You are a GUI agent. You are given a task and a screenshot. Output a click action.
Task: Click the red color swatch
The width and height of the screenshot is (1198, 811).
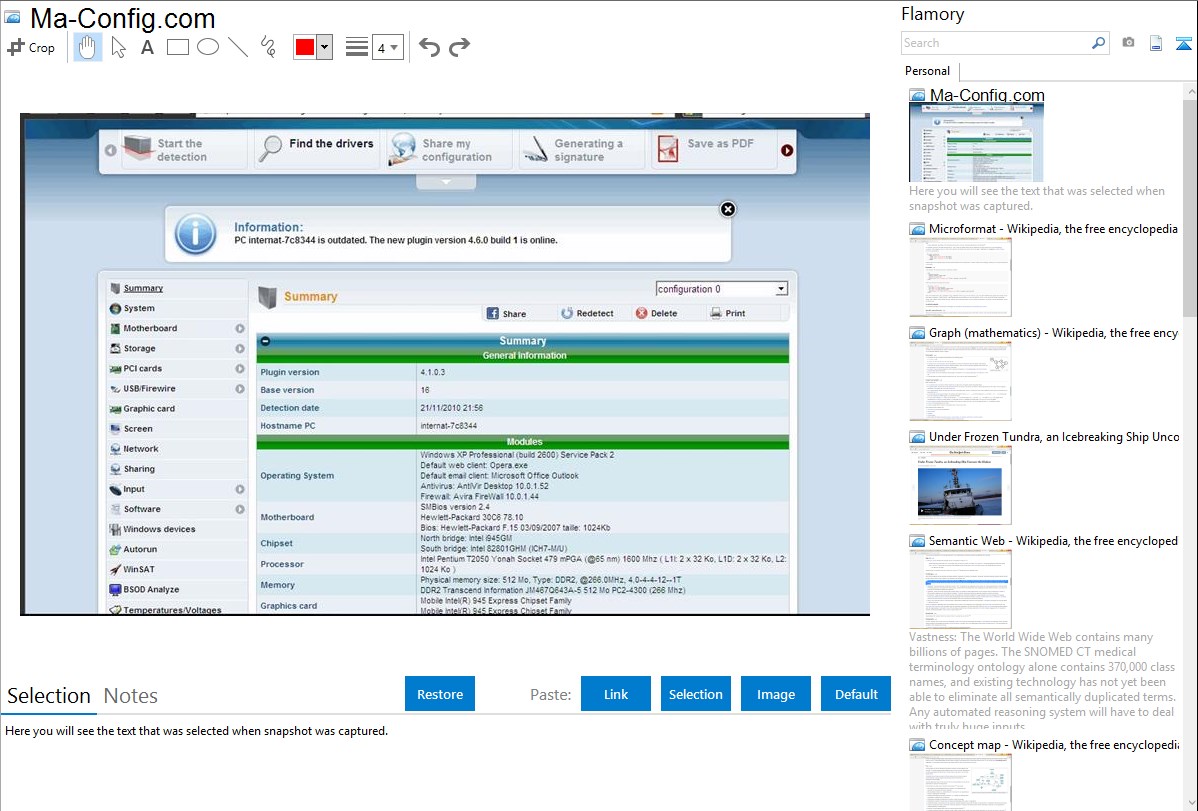click(305, 47)
